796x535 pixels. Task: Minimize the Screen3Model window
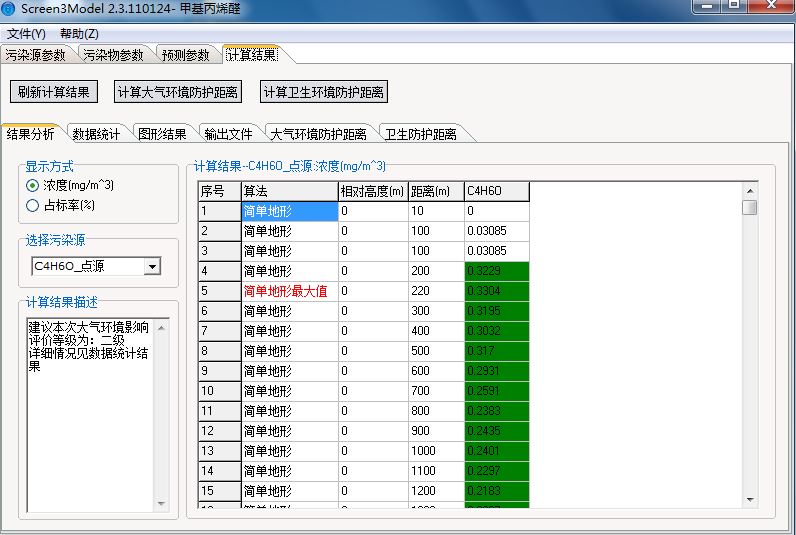pyautogui.click(x=708, y=5)
